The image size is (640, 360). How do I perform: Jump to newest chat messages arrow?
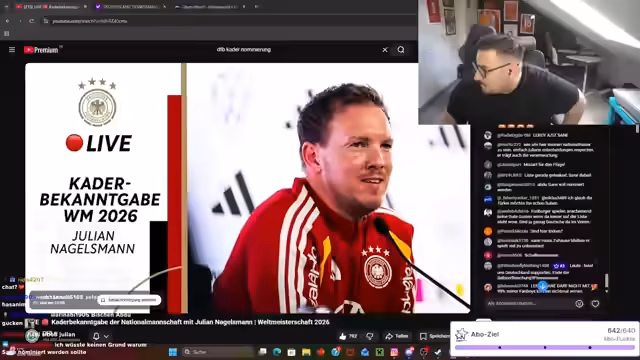click(x=542, y=286)
